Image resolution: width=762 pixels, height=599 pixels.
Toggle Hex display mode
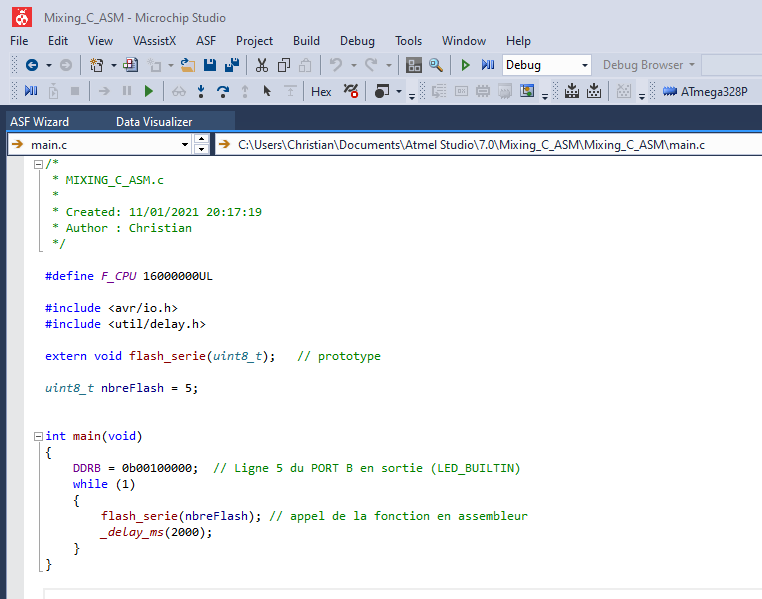tap(321, 91)
